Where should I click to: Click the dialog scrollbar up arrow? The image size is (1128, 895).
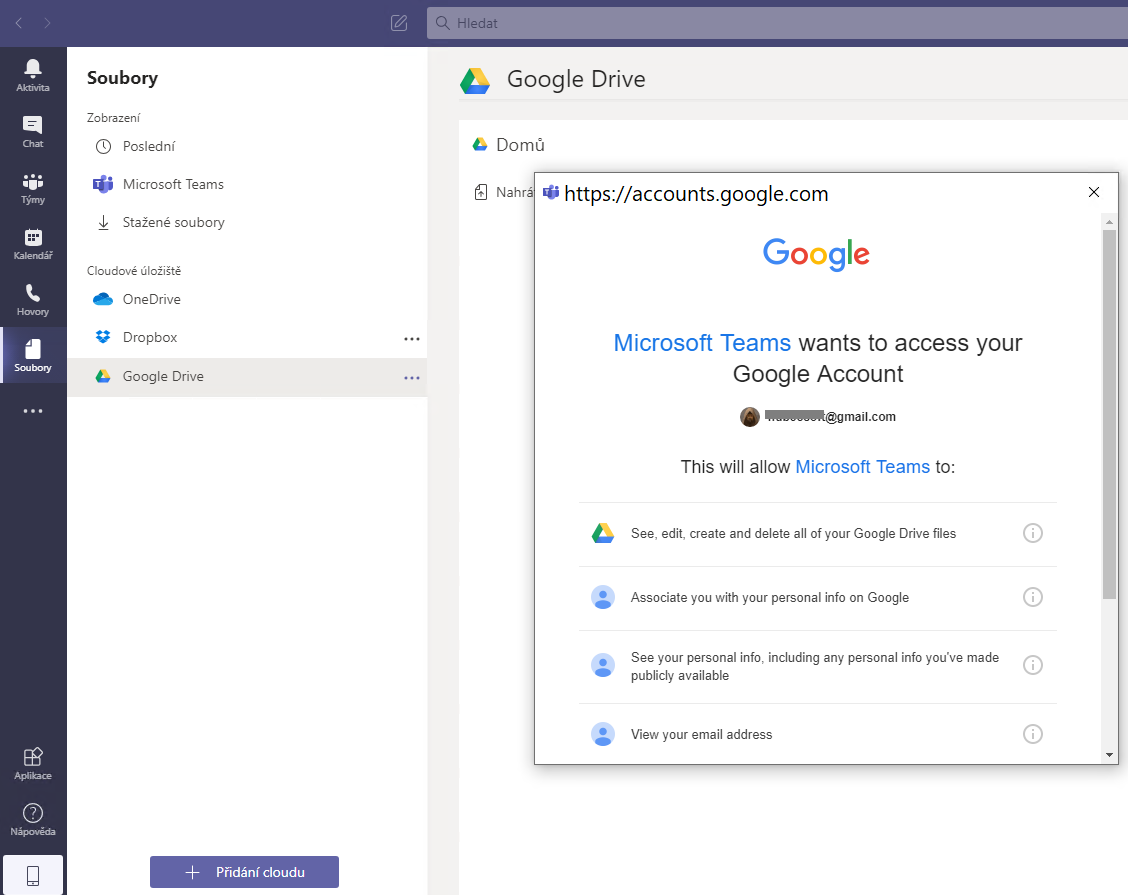pyautogui.click(x=1109, y=222)
